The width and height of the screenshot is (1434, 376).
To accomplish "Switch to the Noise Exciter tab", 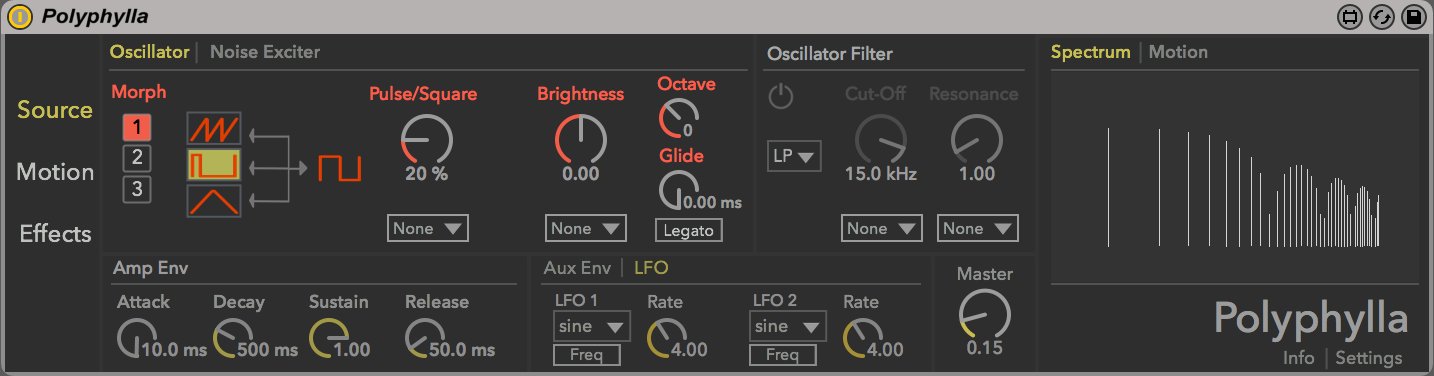I will [x=265, y=52].
